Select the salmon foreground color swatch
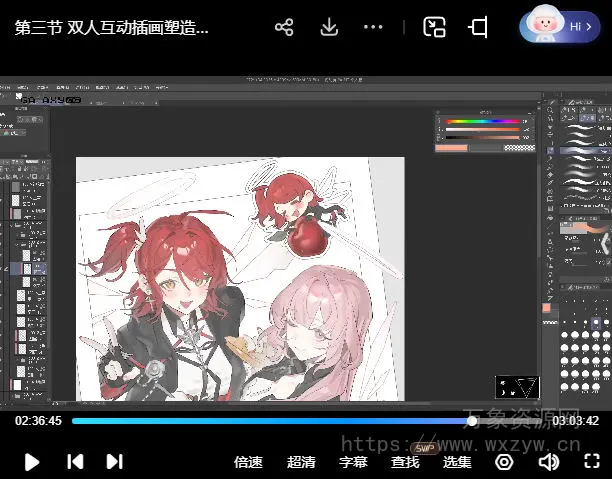Image resolution: width=612 pixels, height=479 pixels. click(452, 148)
